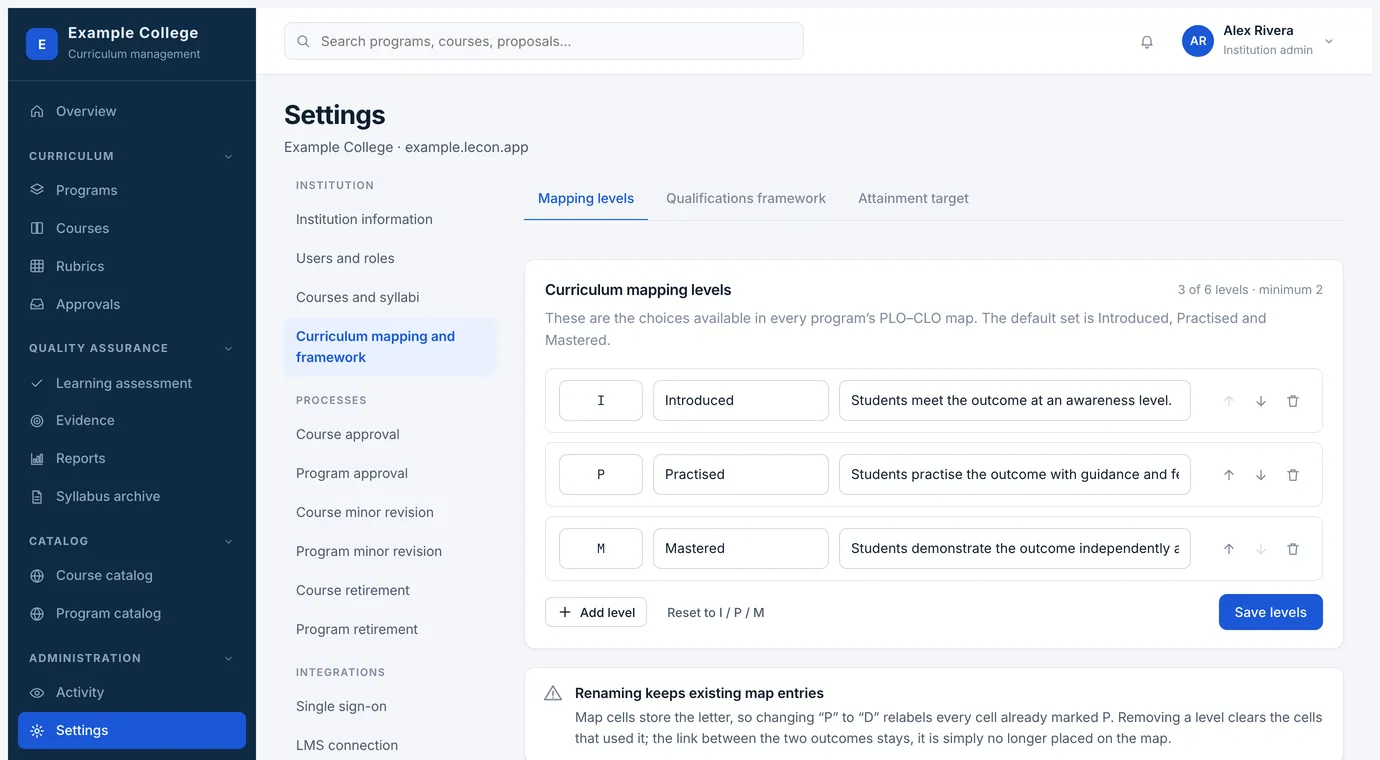Open Institution information settings

390,219
